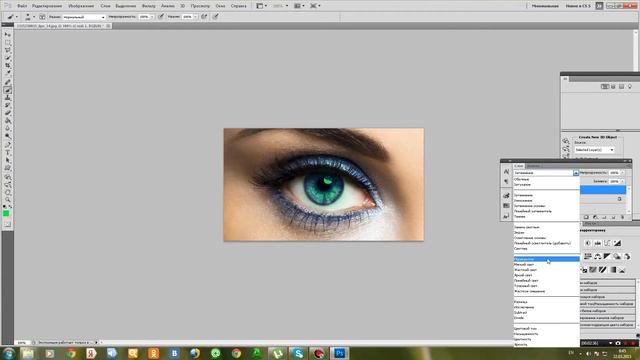
Task: Open brush opacity slider dropdown
Action: 152,17
